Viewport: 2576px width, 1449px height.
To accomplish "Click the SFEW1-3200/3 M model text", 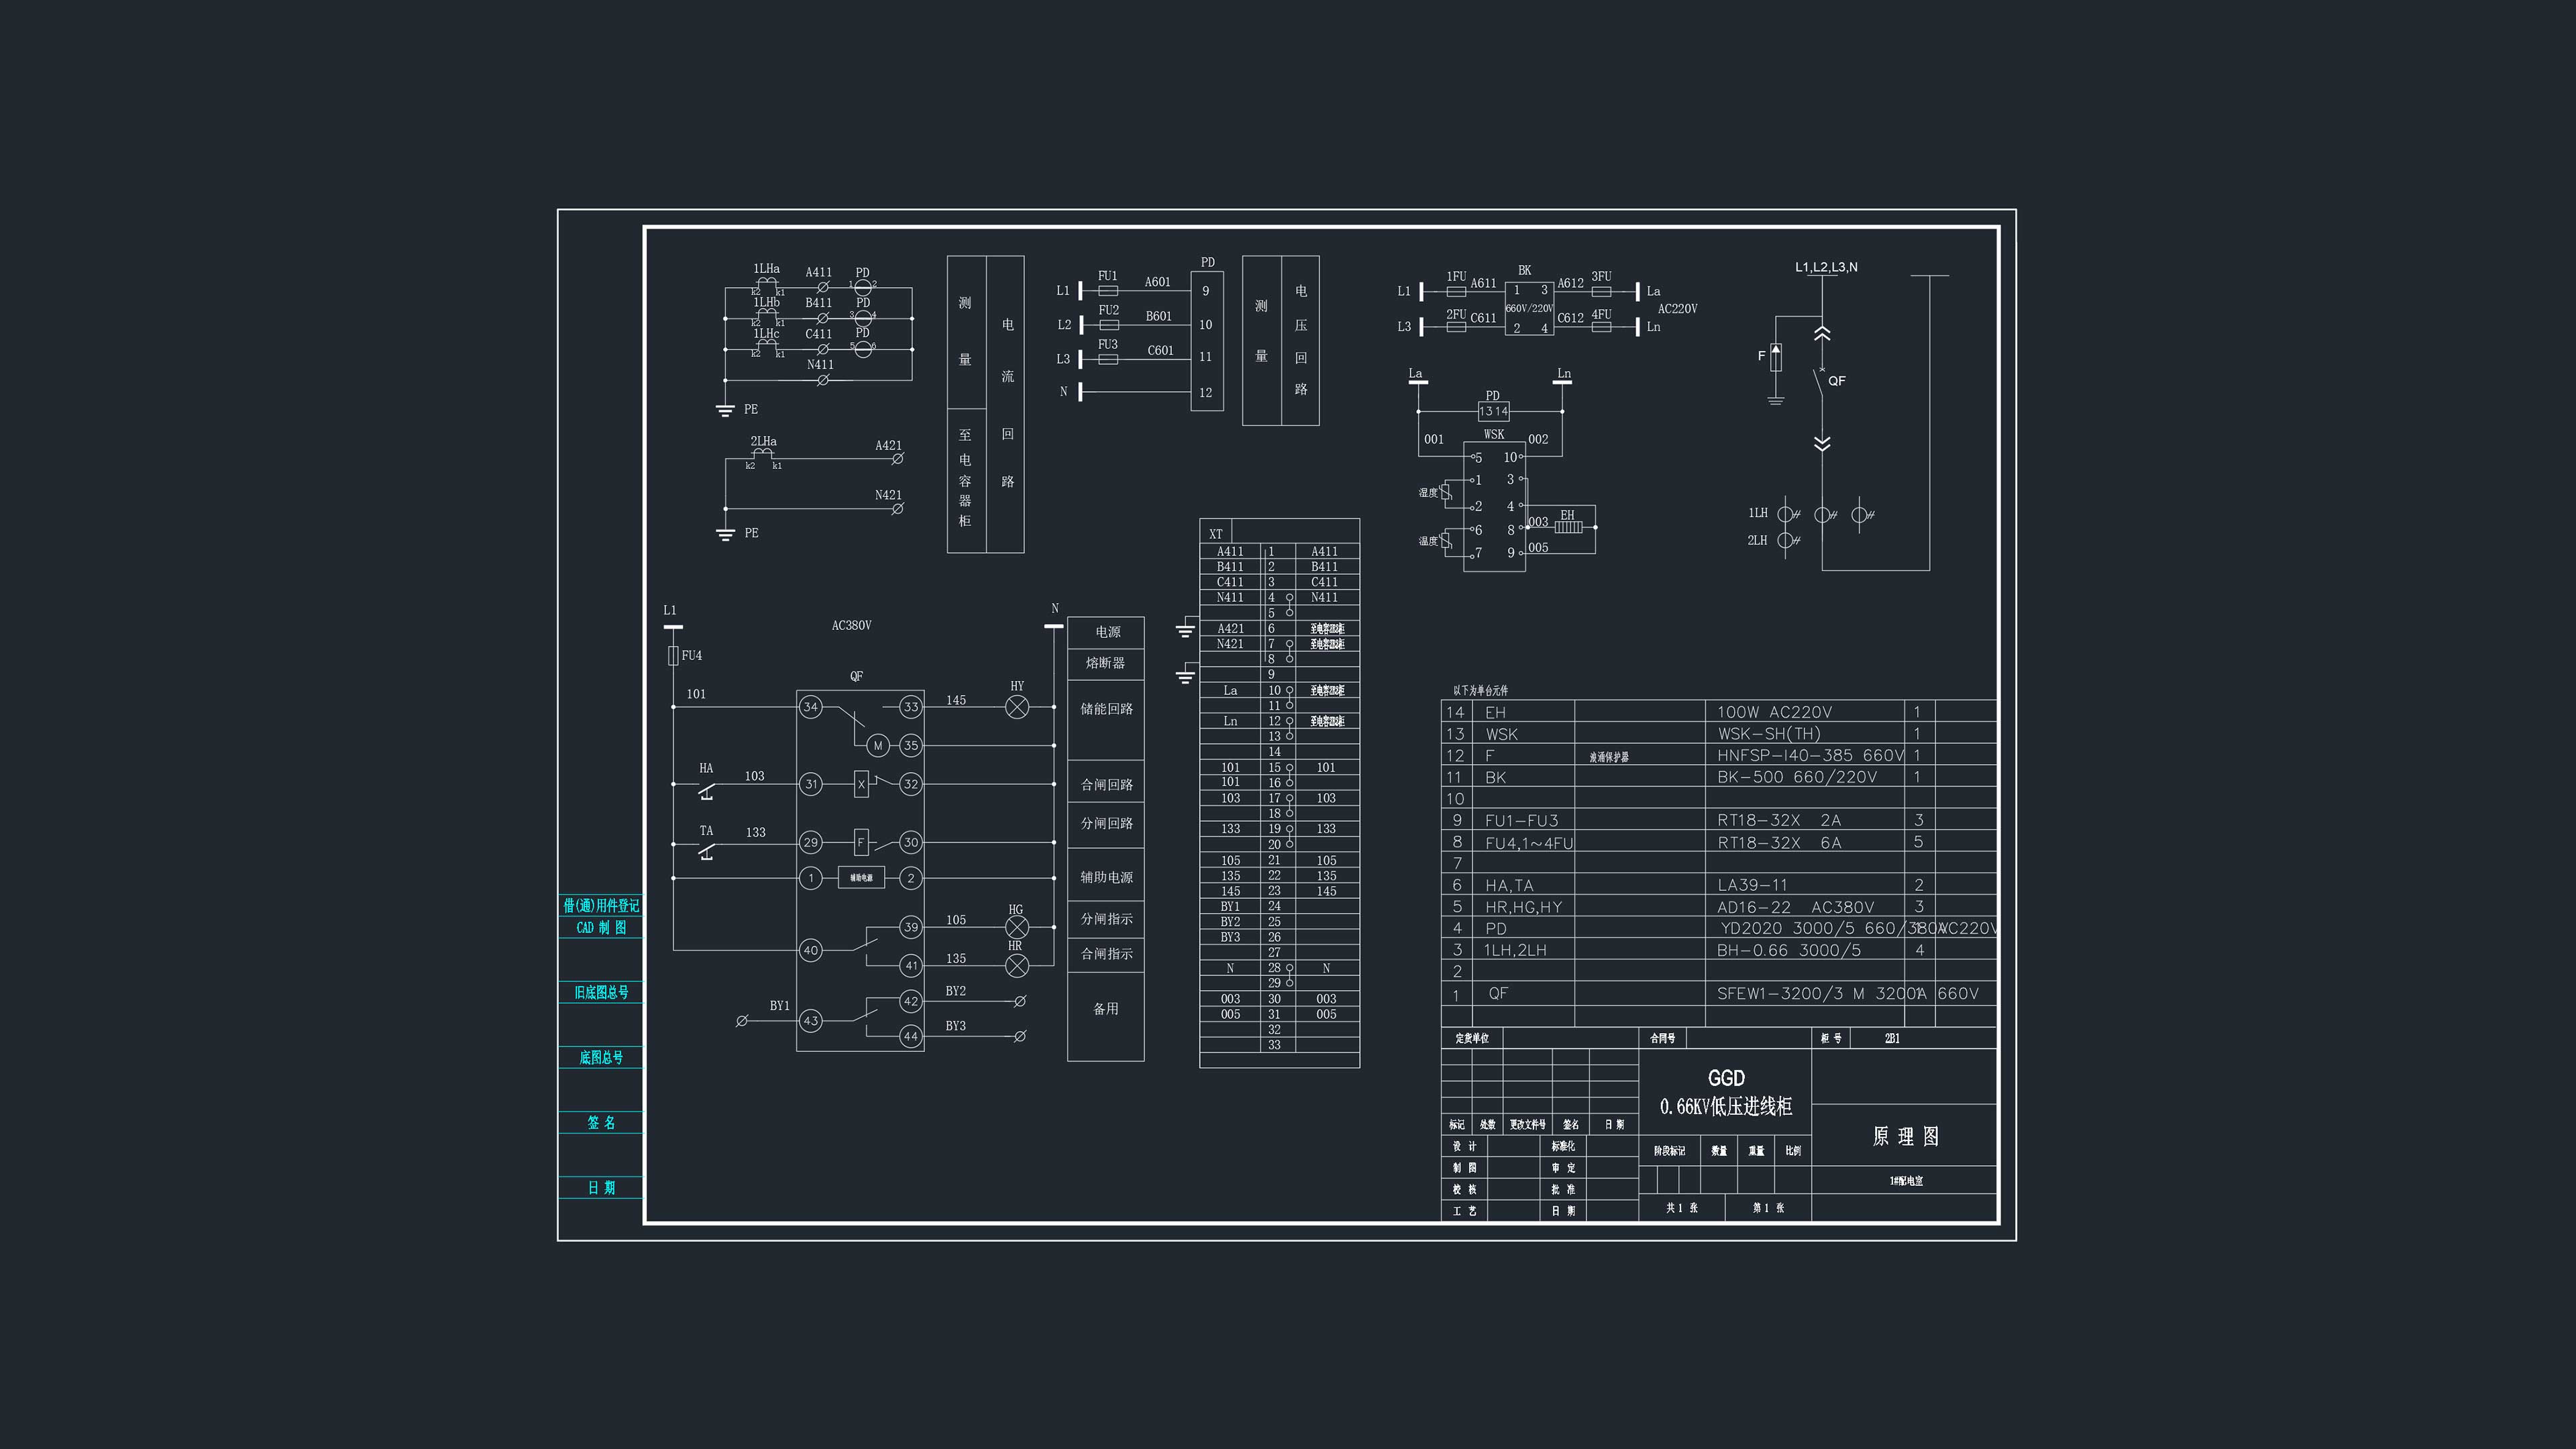I will click(x=1791, y=993).
